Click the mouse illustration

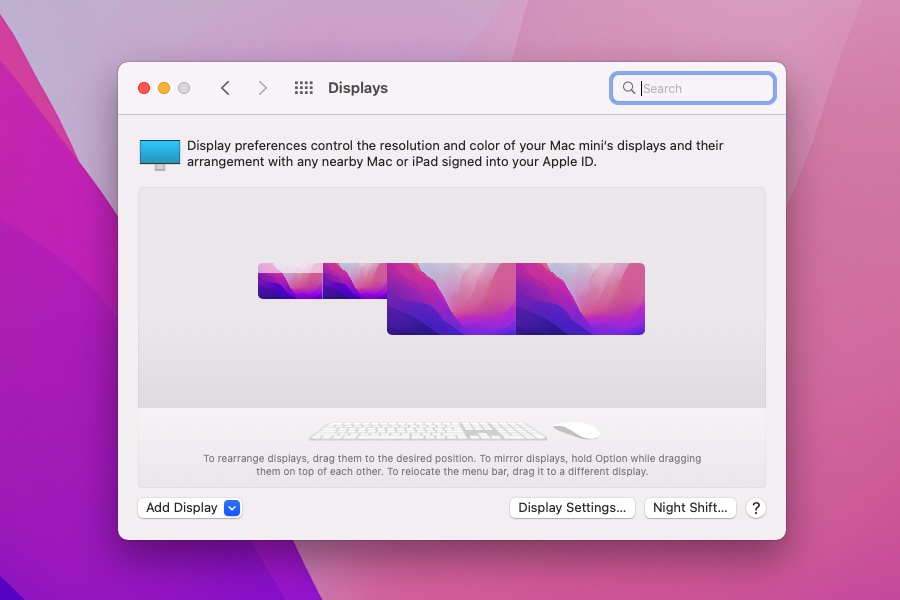coord(576,431)
